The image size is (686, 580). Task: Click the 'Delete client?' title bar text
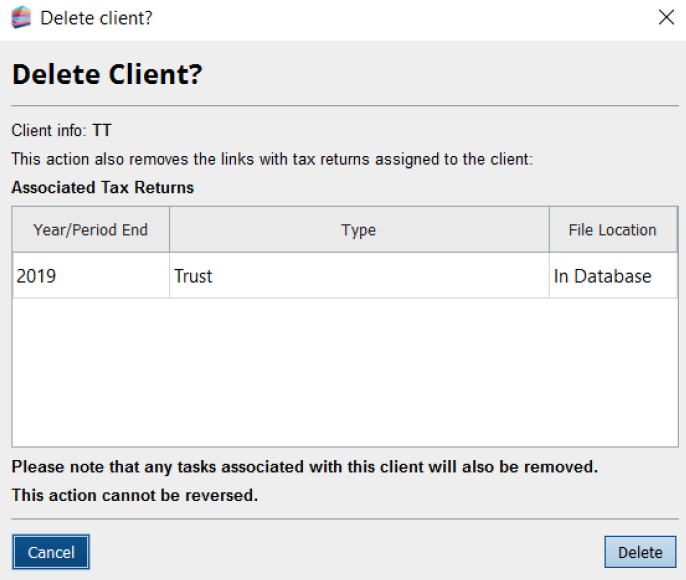(97, 18)
